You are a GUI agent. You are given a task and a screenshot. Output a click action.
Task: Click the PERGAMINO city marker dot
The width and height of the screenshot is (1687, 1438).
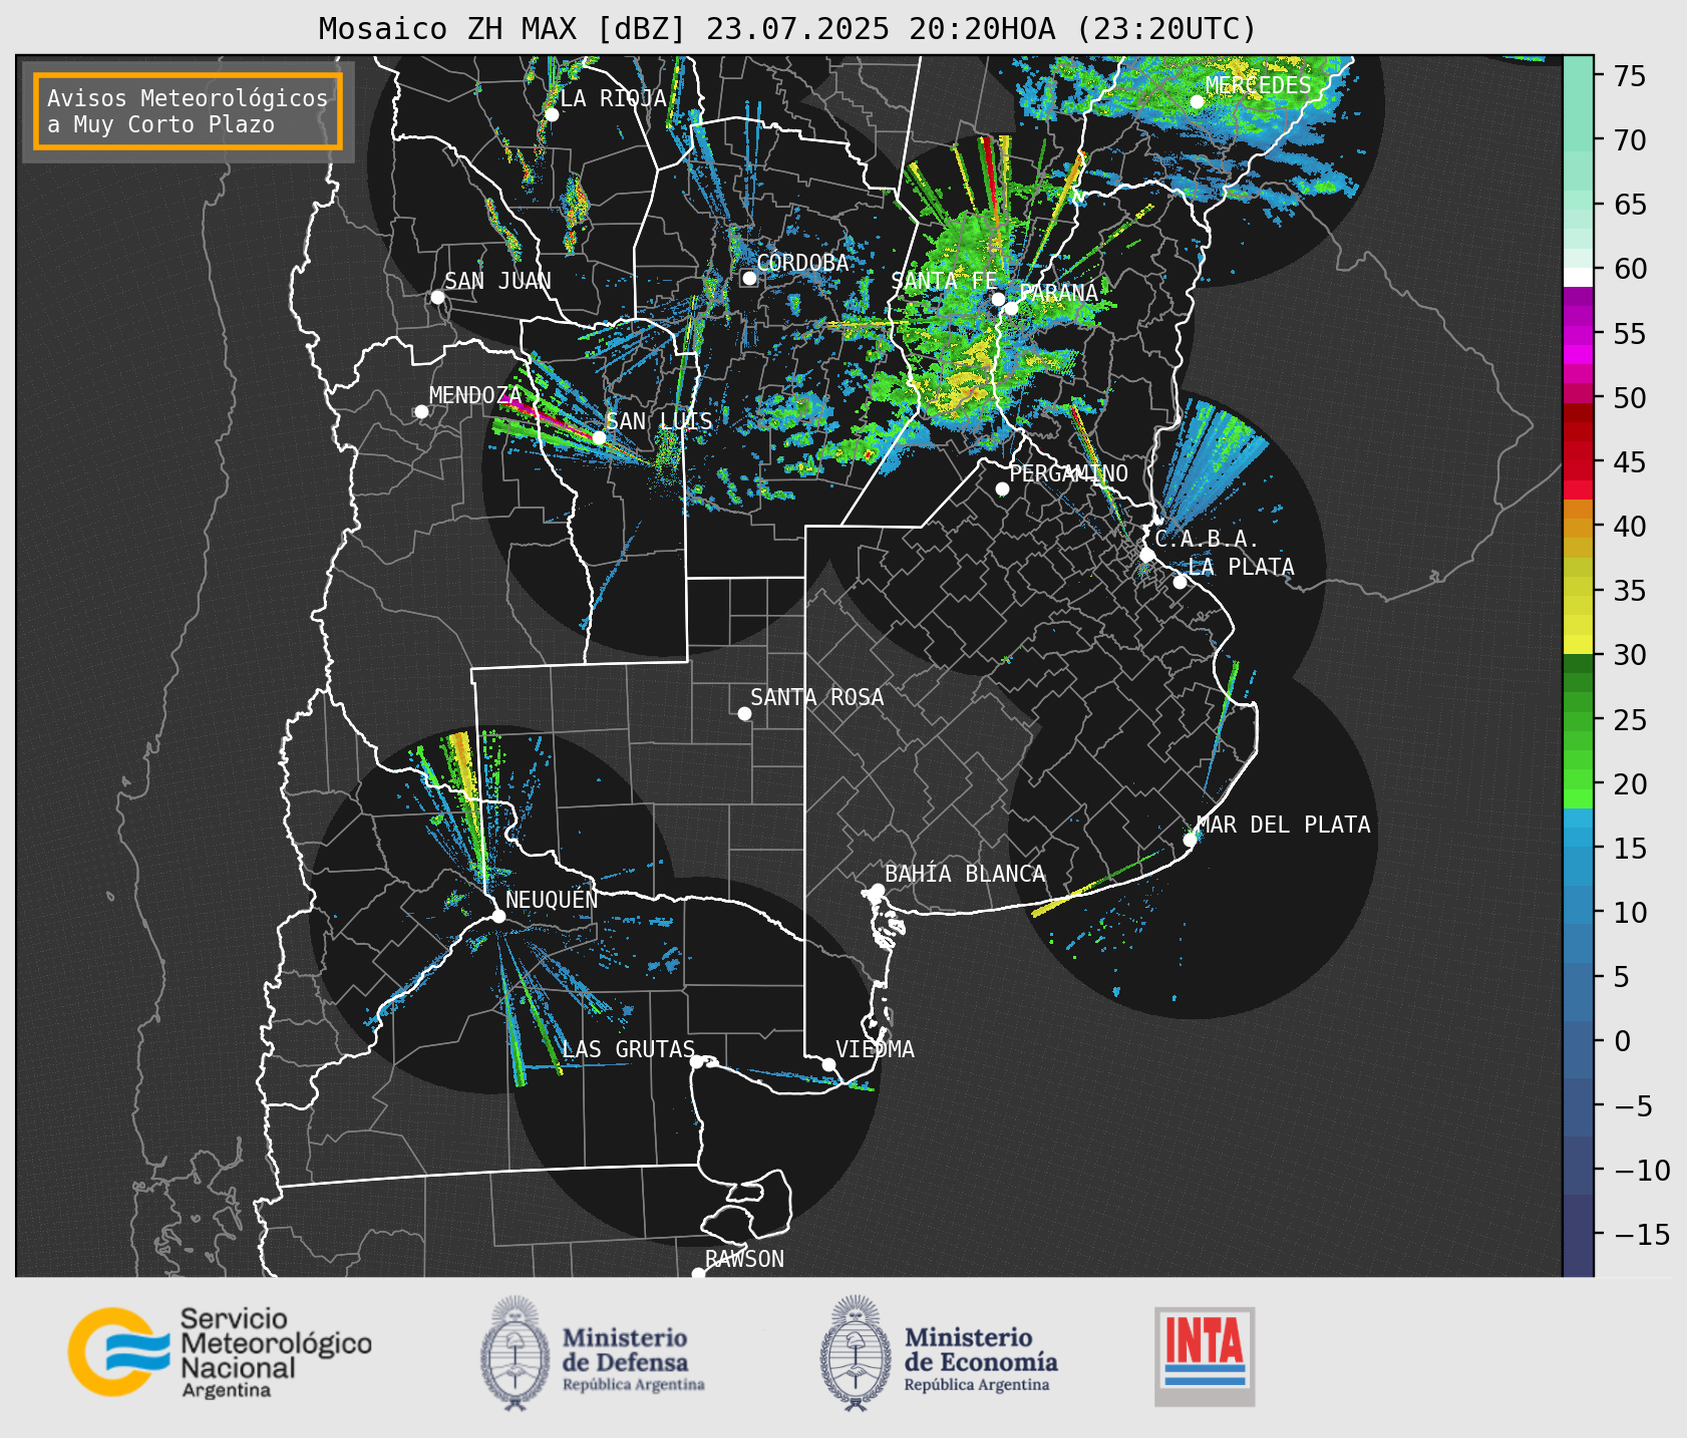coord(1002,489)
